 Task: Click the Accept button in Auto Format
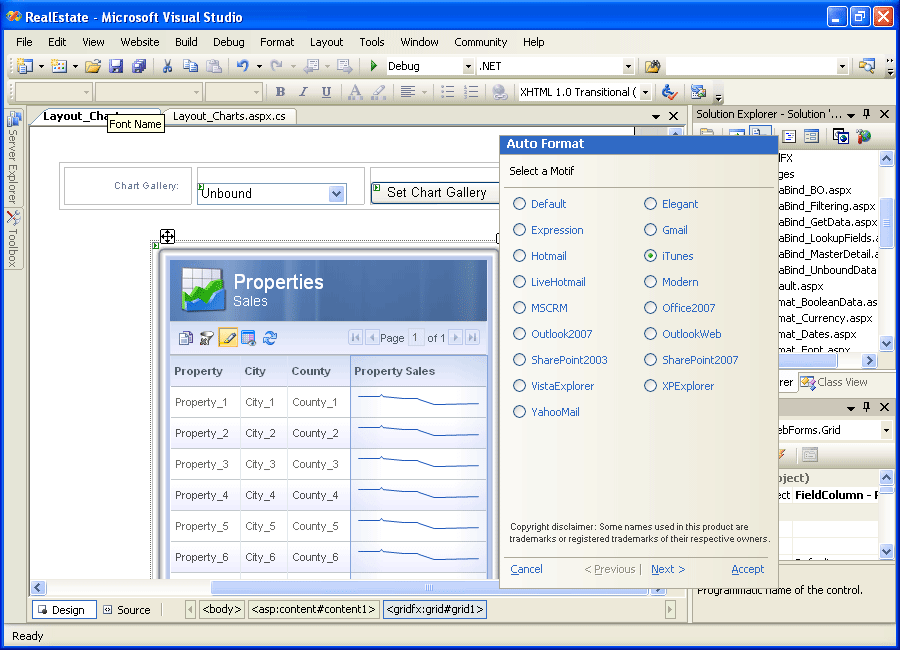747,568
